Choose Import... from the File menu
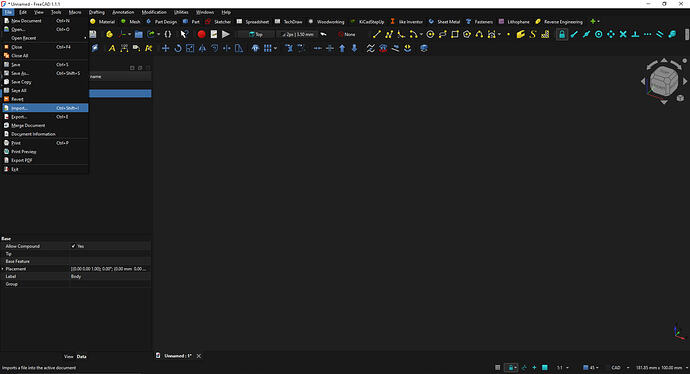This screenshot has width=690, height=374. tap(45, 108)
